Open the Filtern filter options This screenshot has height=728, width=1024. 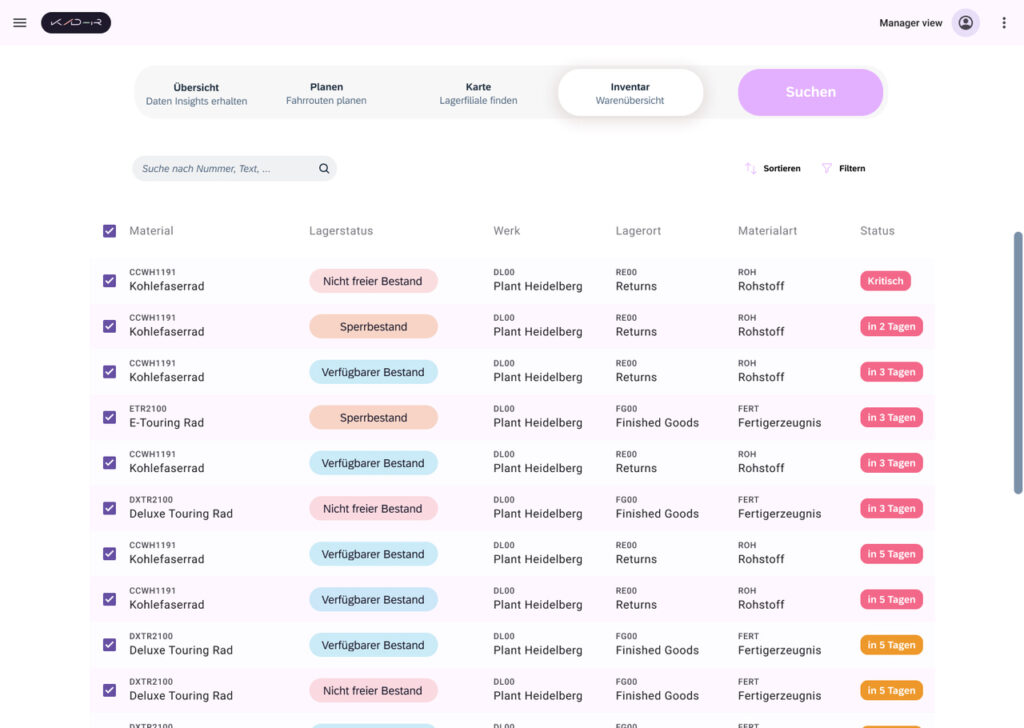[x=843, y=168]
